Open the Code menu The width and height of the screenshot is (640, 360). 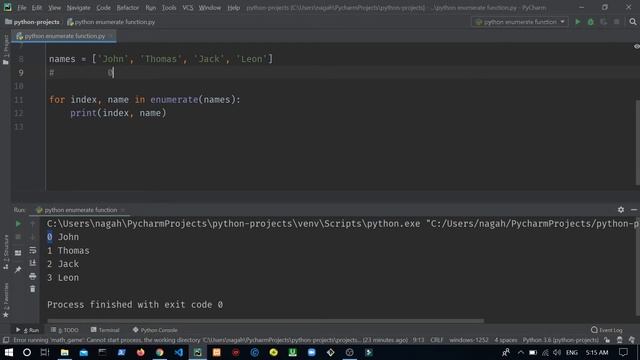pyautogui.click(x=103, y=8)
